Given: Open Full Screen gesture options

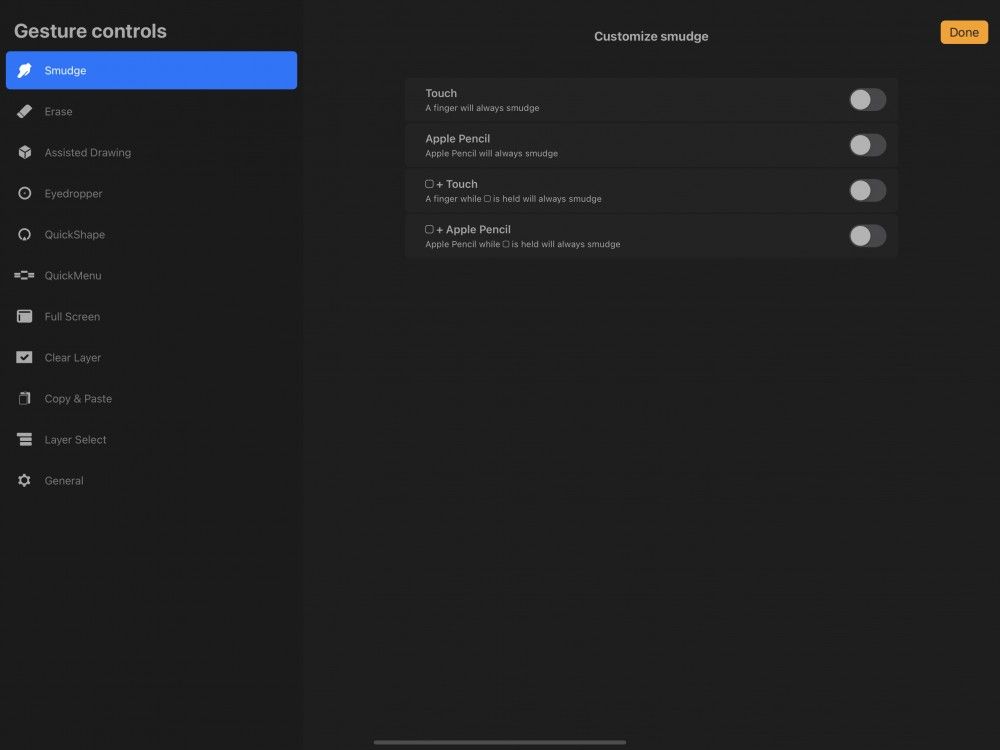Looking at the screenshot, I should 151,316.
